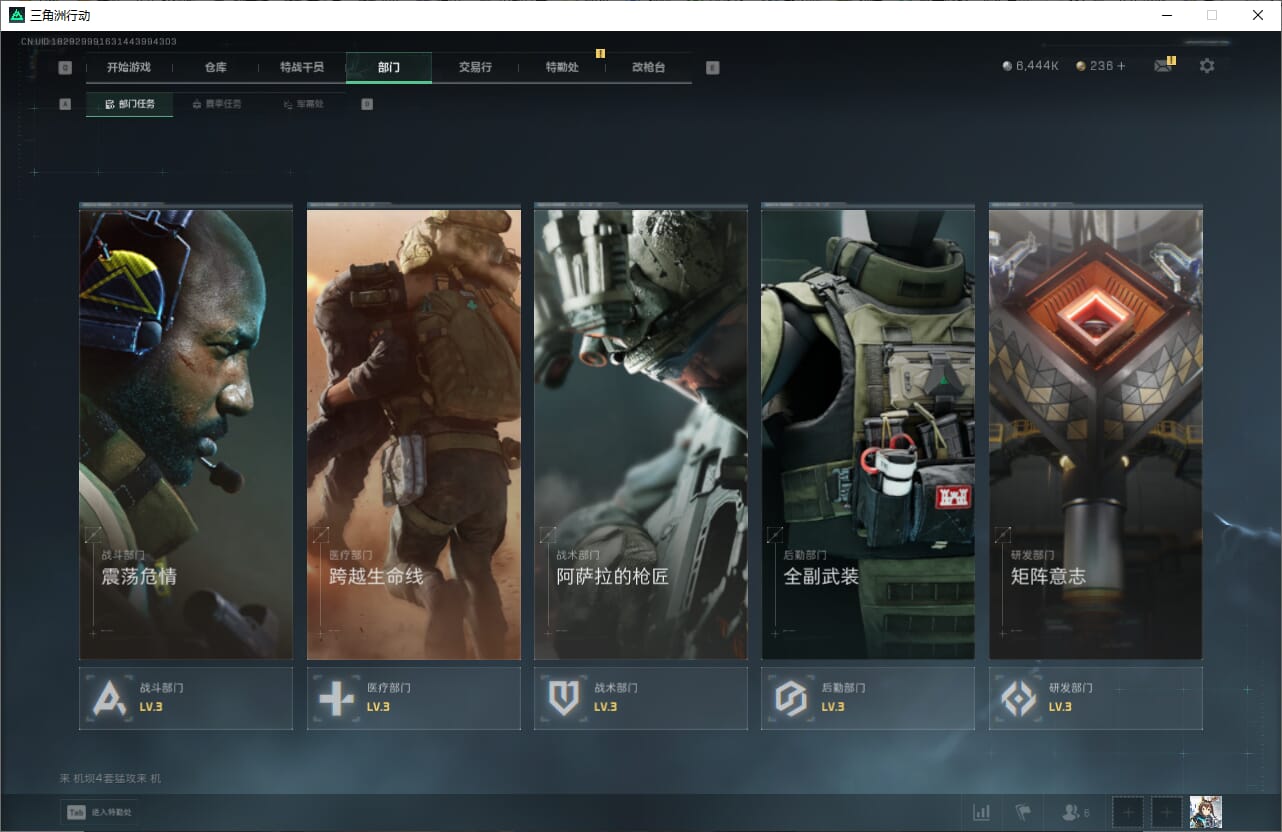Open the statistics bar chart icon

point(981,812)
